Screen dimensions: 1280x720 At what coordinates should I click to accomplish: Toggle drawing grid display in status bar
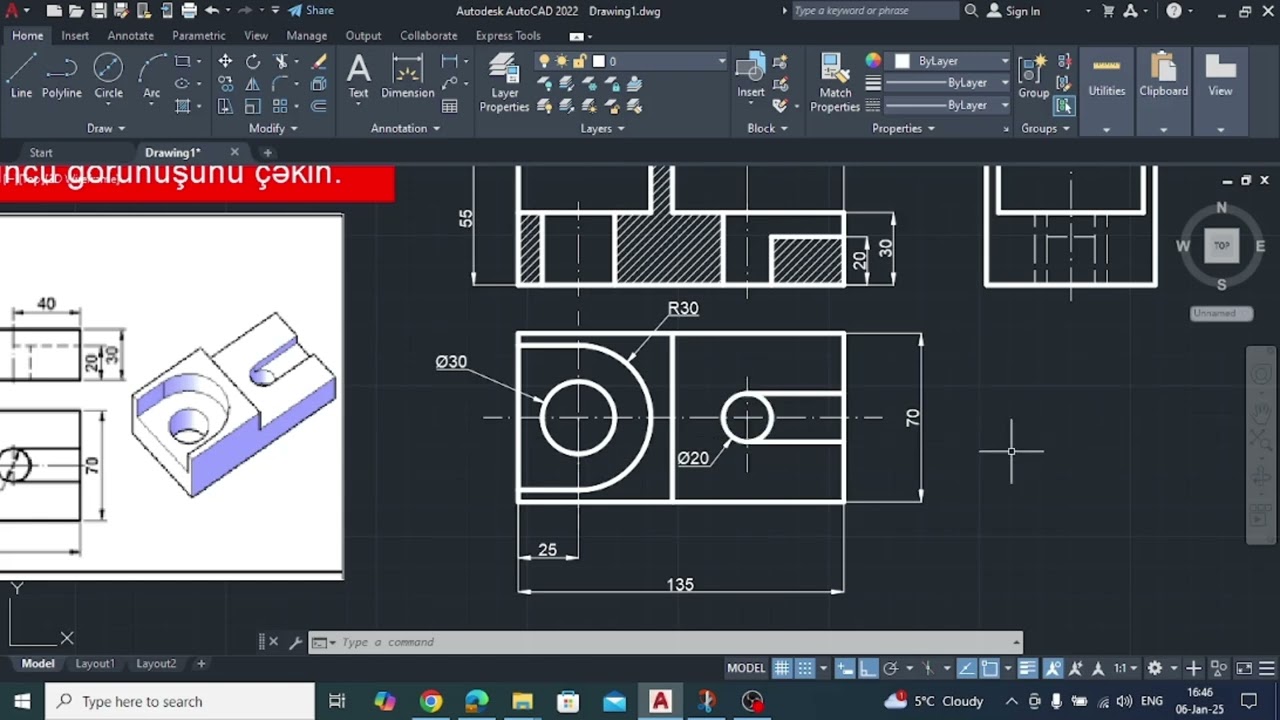click(x=782, y=668)
